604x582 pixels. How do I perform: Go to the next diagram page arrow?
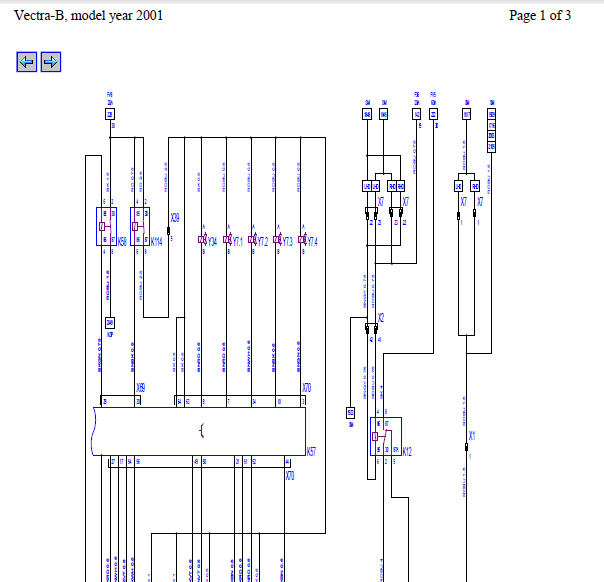pos(51,62)
